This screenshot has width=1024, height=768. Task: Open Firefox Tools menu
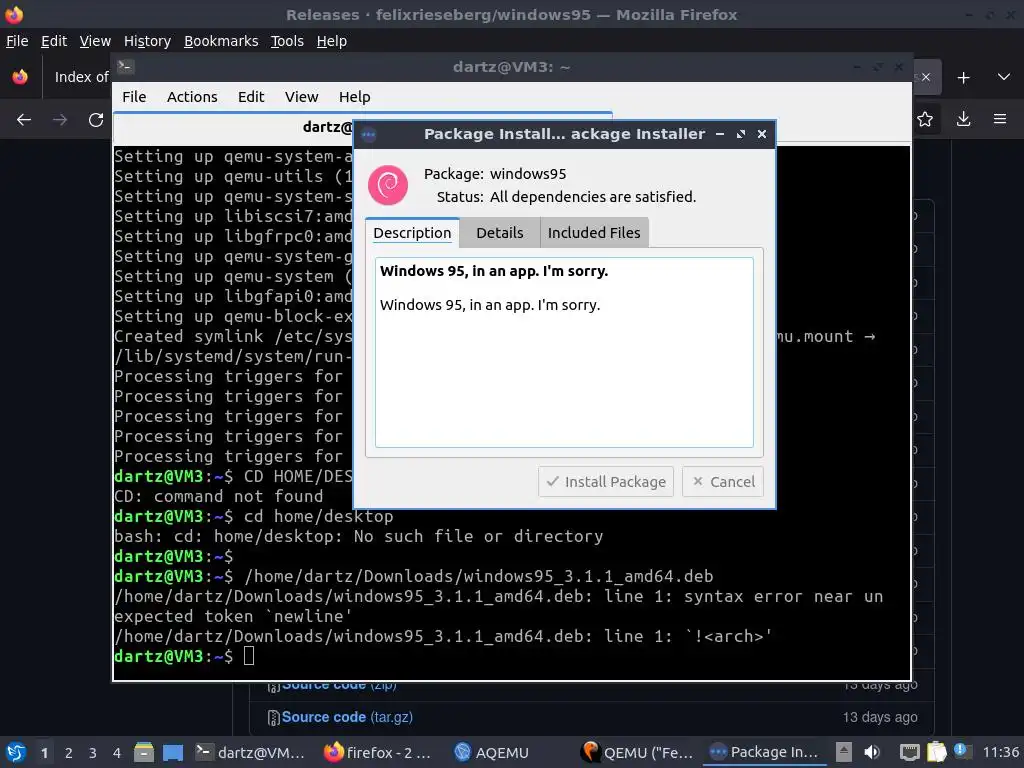coord(287,41)
